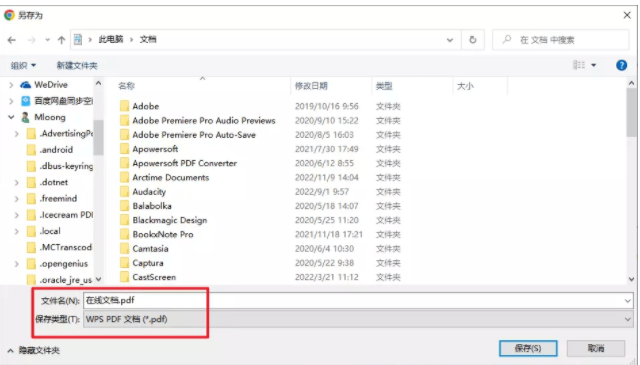Screen dimensions: 640x365
Task: Create a folder with 新建文件夹
Action: click(77, 65)
